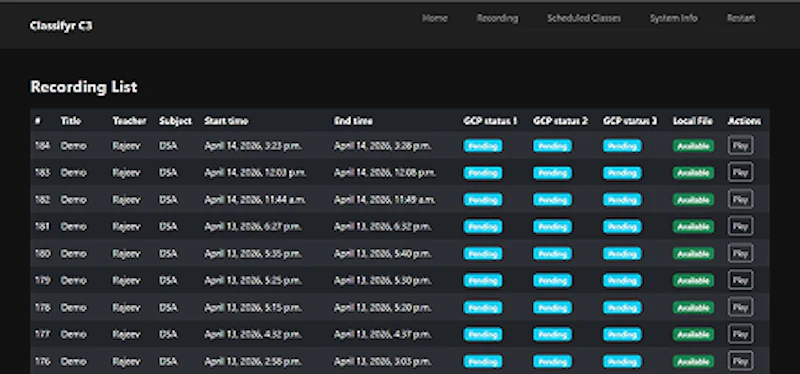Click DSA subject in row 180

168,254
